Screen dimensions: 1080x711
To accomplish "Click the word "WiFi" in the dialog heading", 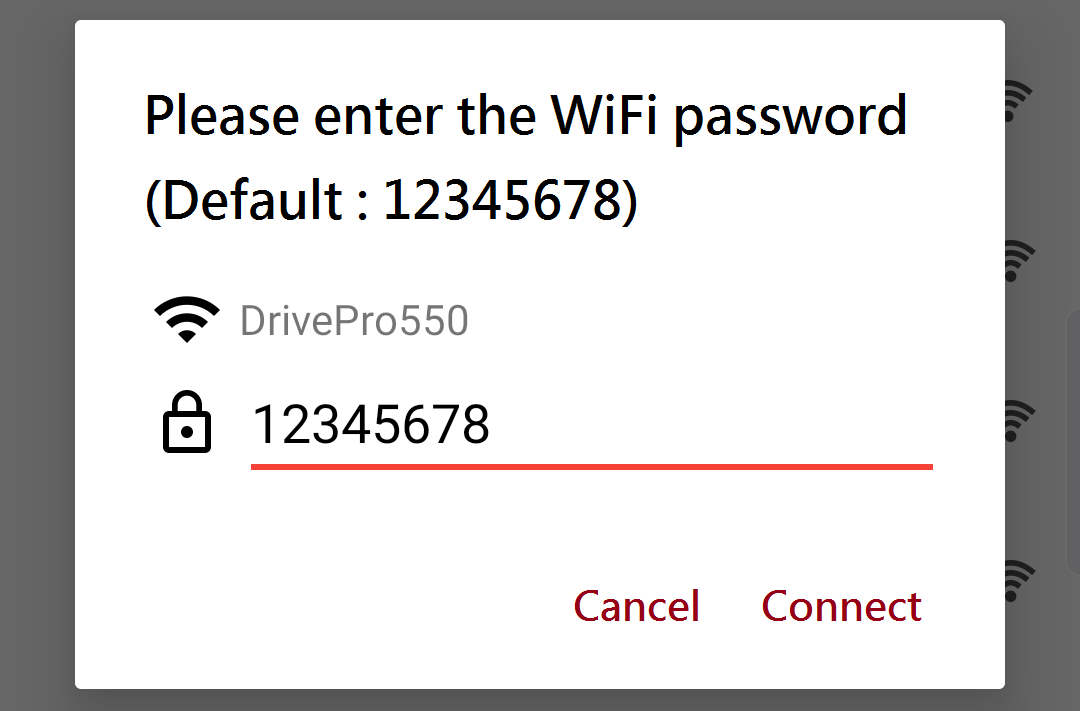I will pyautogui.click(x=606, y=115).
